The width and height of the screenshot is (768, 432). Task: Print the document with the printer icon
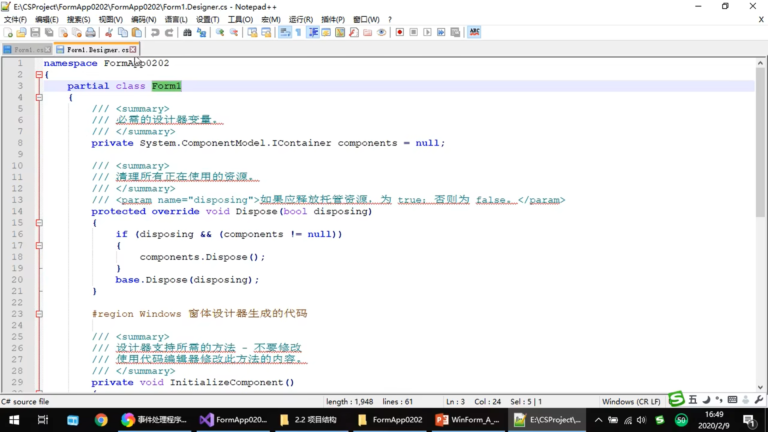pos(91,32)
